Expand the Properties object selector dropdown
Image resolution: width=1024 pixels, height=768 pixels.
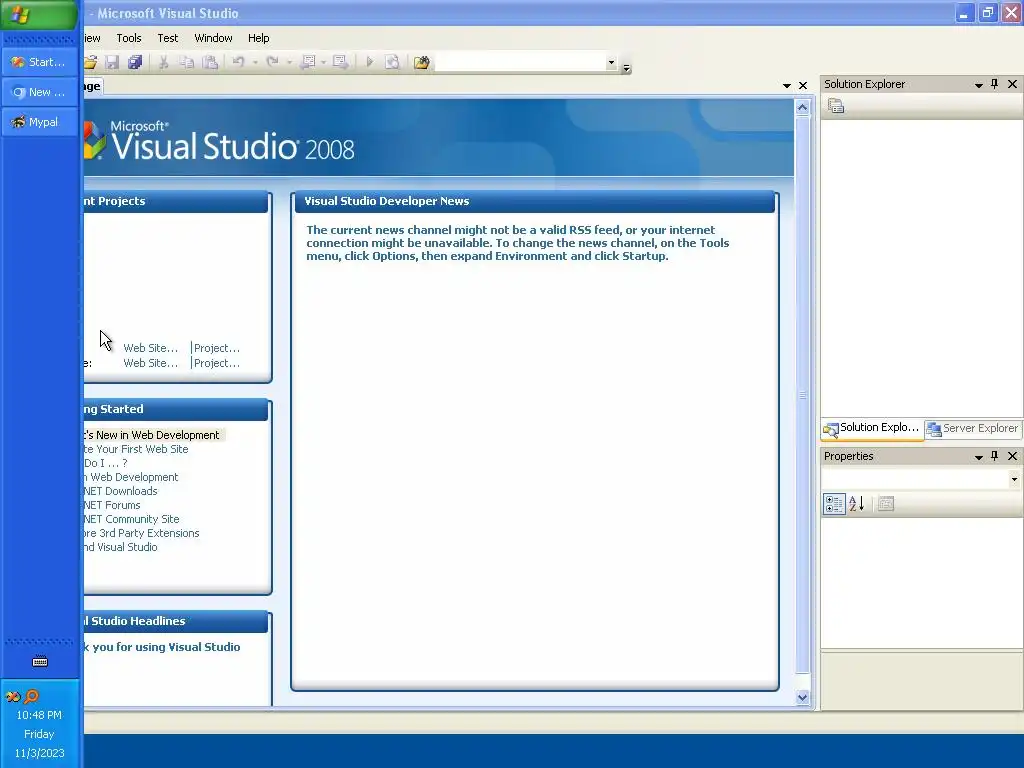[x=1014, y=479]
